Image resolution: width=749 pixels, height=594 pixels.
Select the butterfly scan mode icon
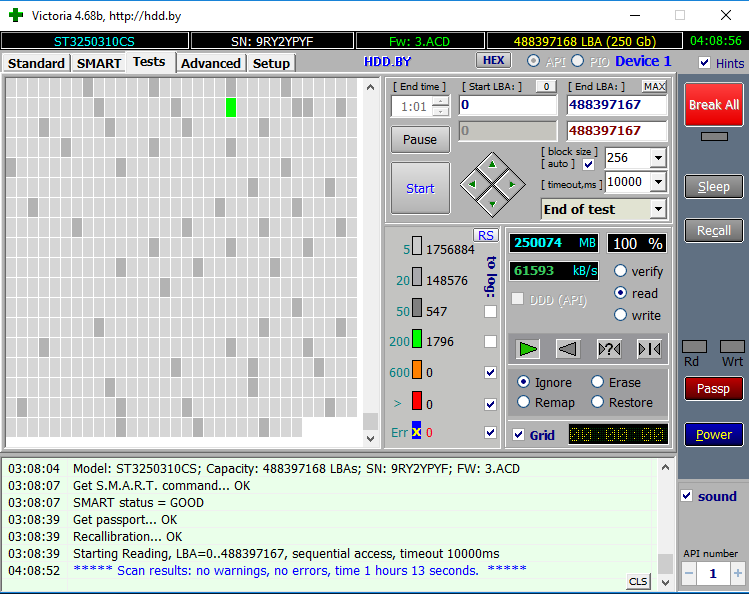[650, 349]
